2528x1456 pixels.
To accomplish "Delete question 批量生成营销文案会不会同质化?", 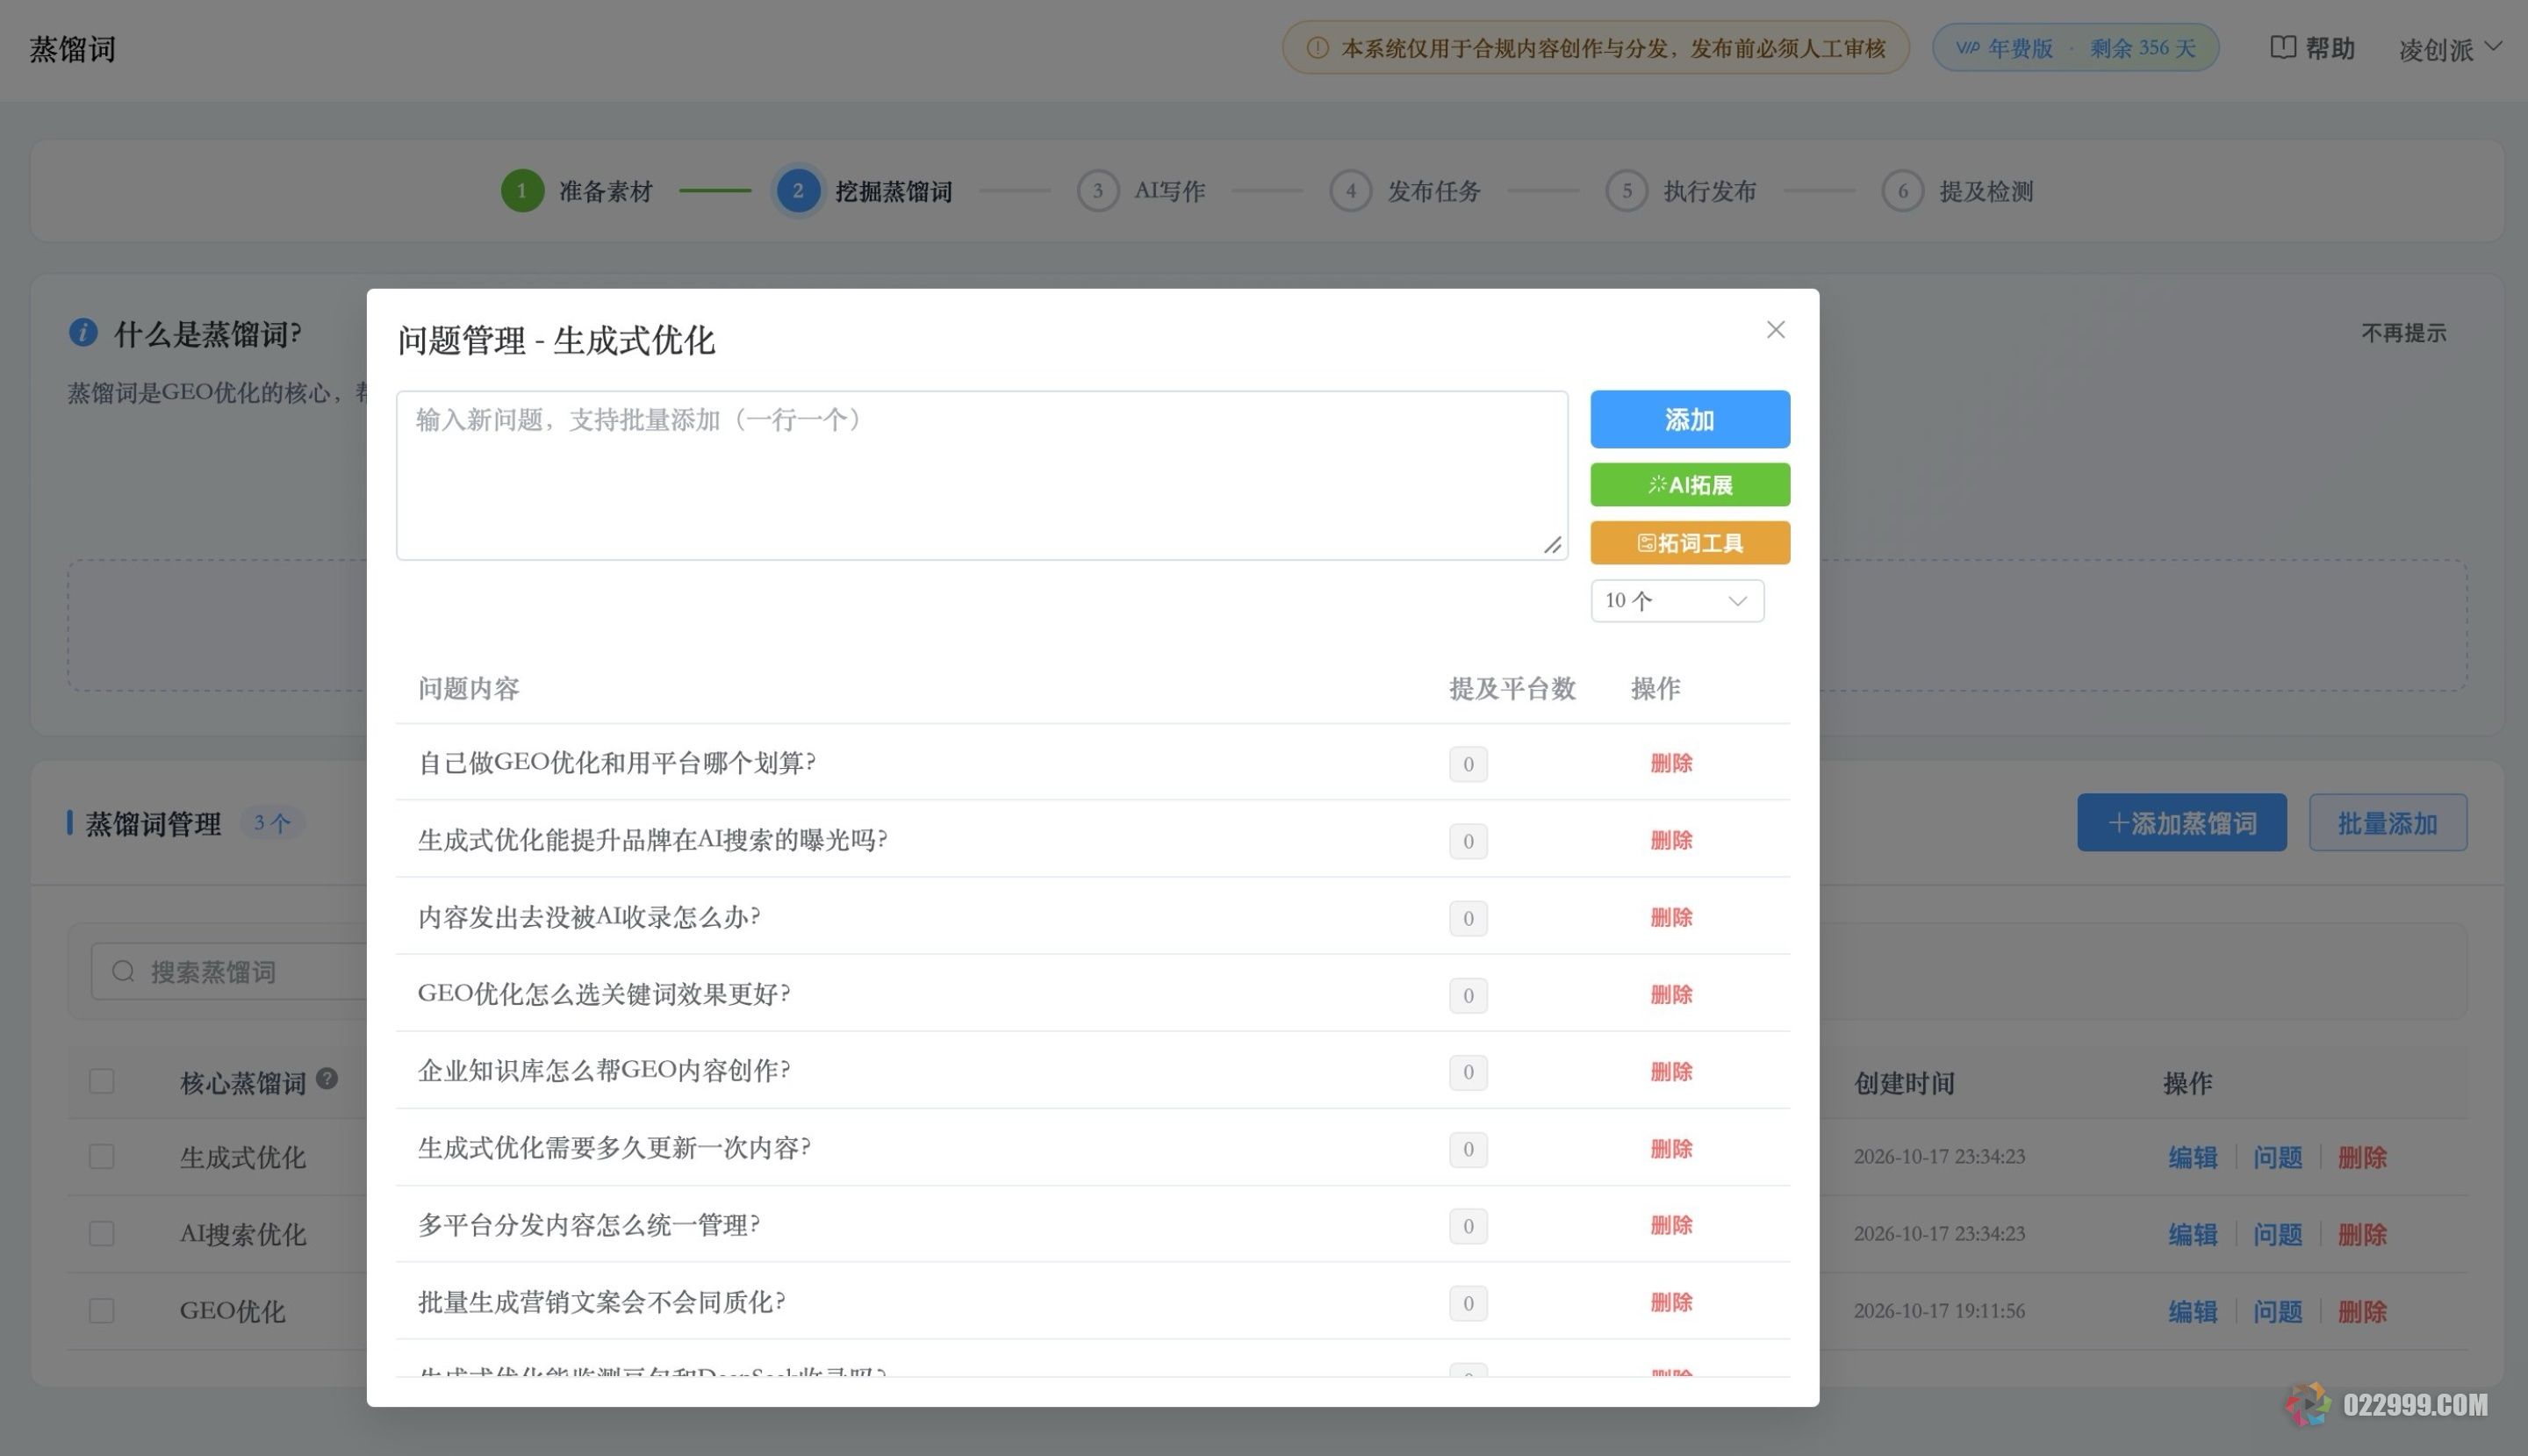I will [x=1671, y=1302].
